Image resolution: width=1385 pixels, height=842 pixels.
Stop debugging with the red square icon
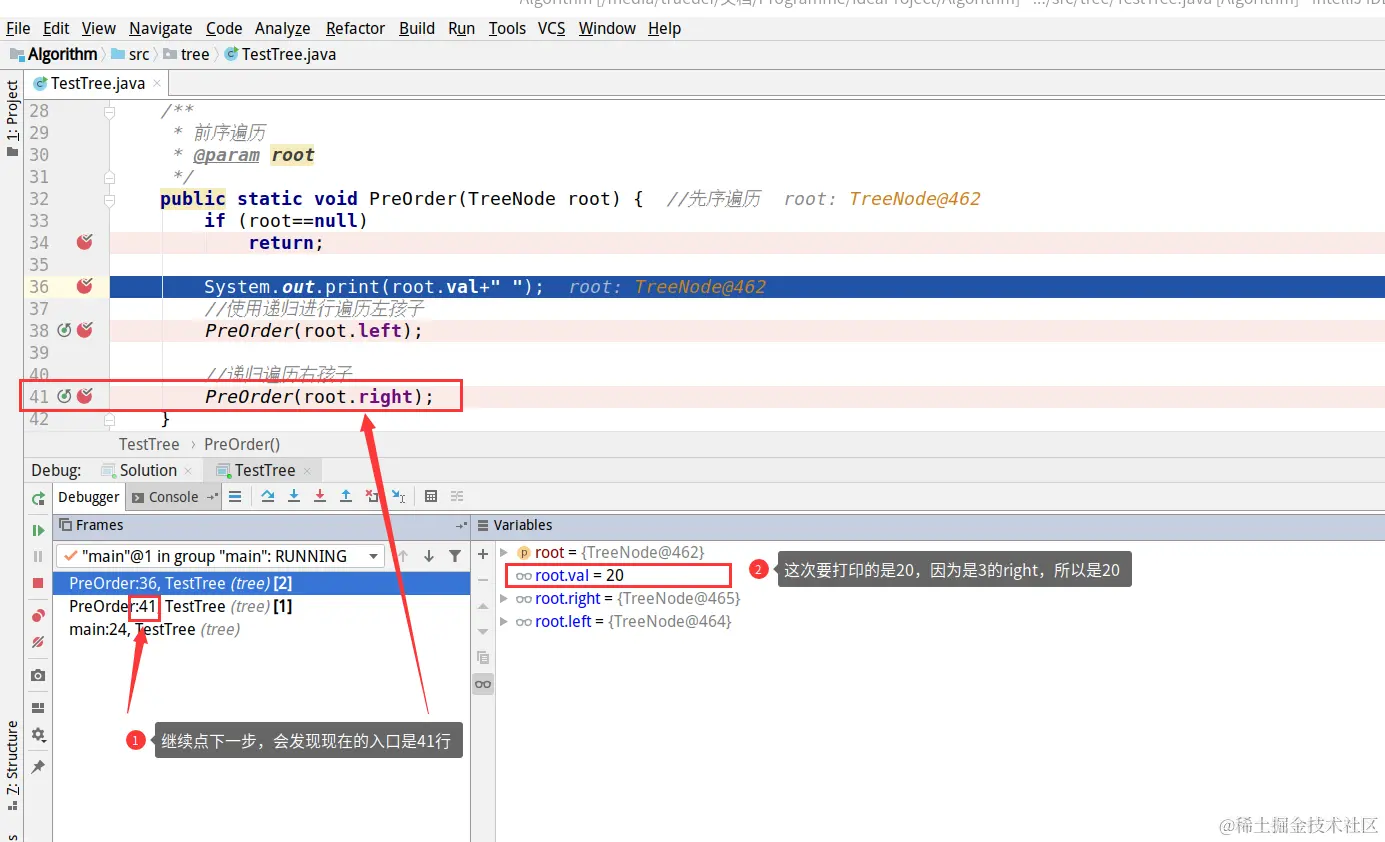click(x=38, y=582)
